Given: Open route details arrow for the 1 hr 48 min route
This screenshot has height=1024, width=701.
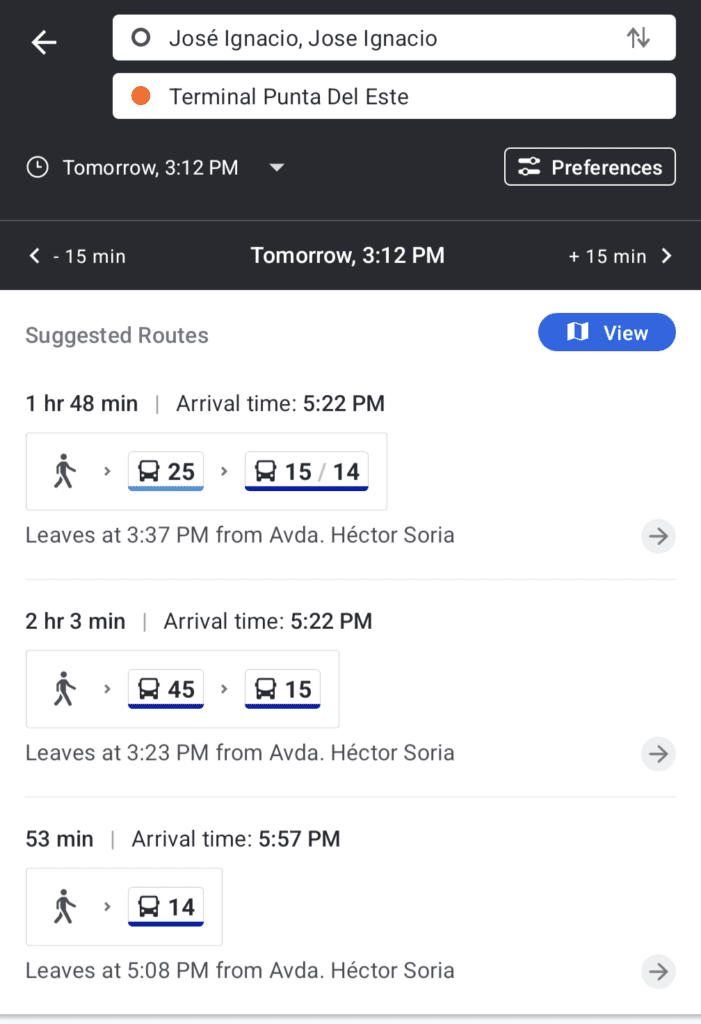Looking at the screenshot, I should [658, 536].
